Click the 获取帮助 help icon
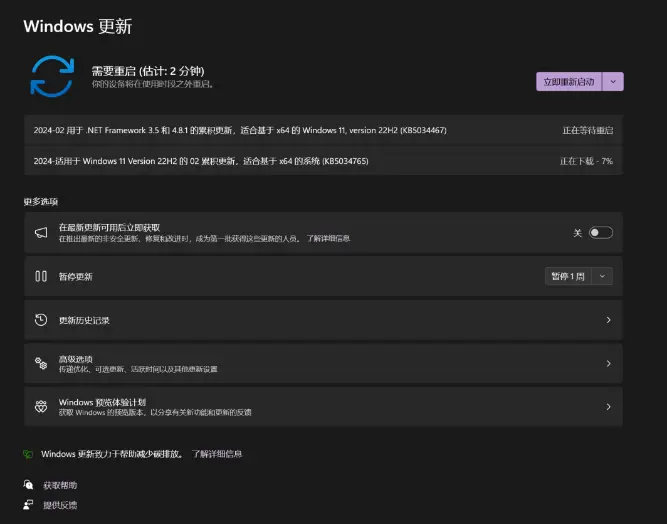 pyautogui.click(x=28, y=484)
